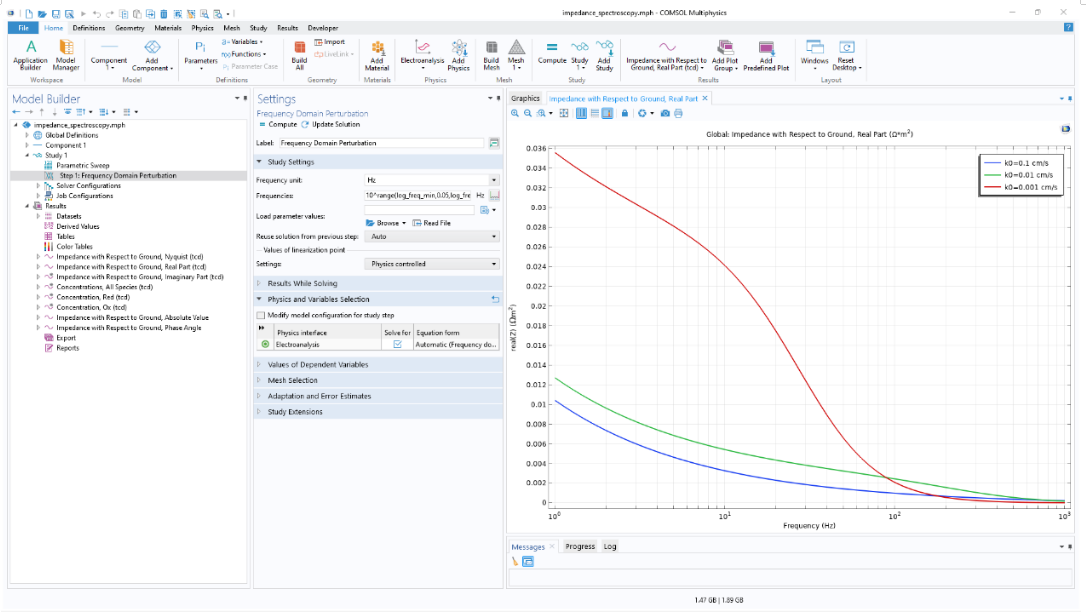Click Update Solution in Settings panel
Viewport: 1086px width, 616px height.
[331, 125]
